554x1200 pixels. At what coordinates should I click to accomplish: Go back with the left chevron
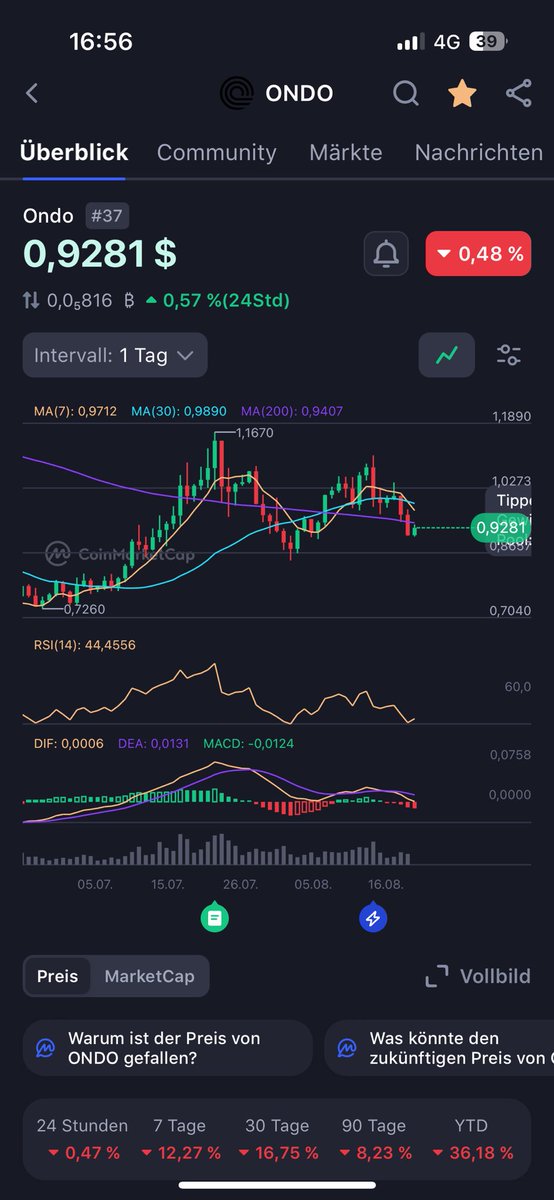click(32, 94)
